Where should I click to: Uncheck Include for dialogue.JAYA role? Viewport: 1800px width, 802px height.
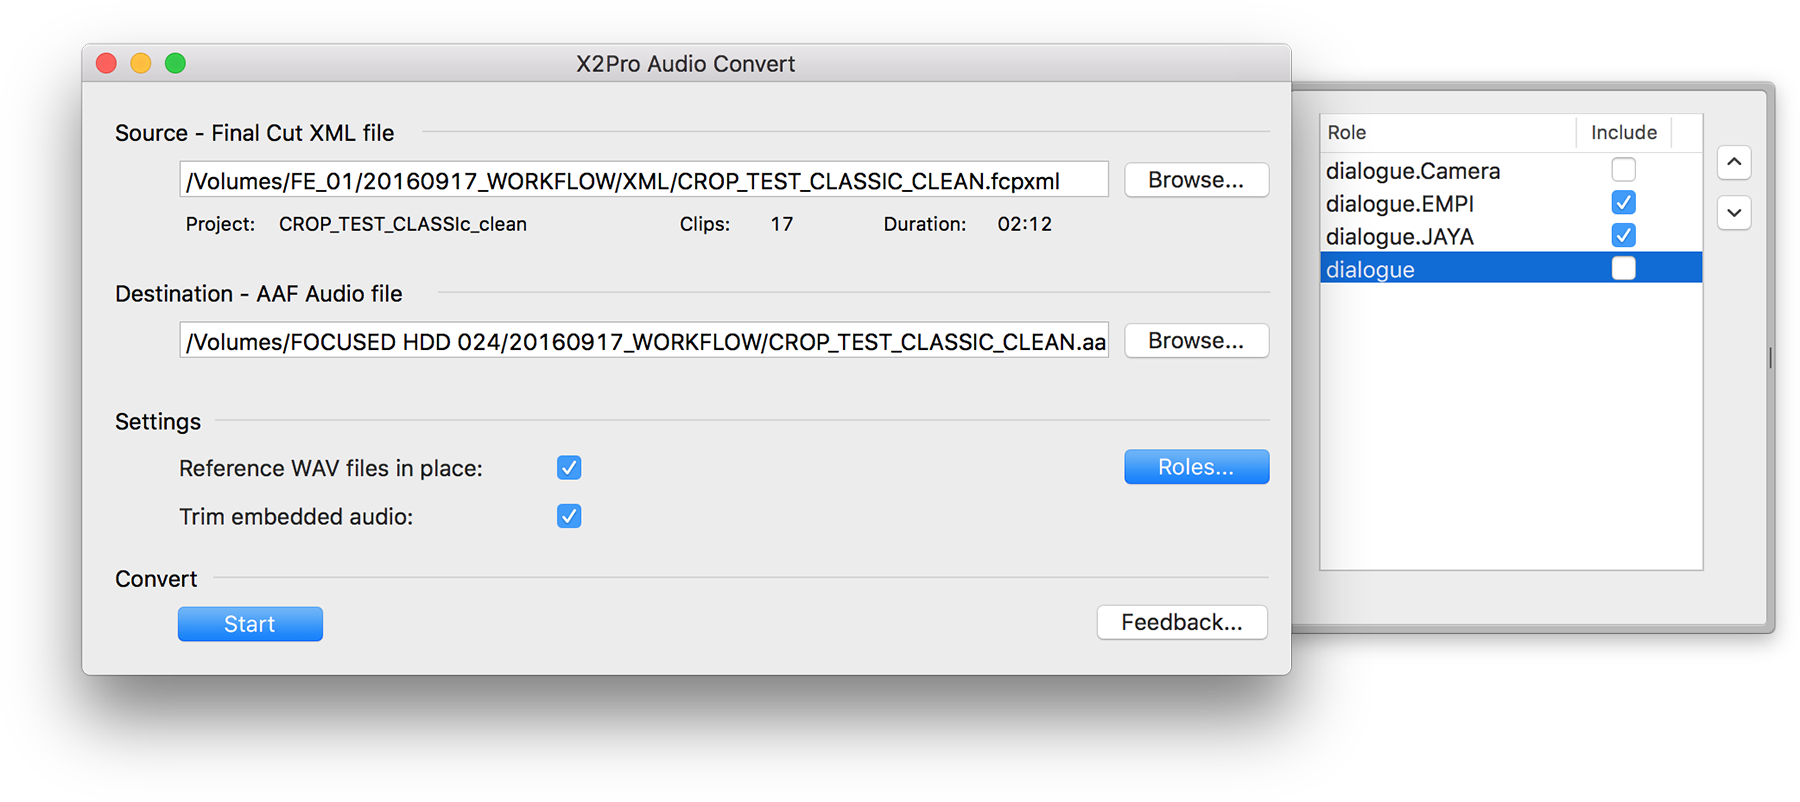point(1623,236)
